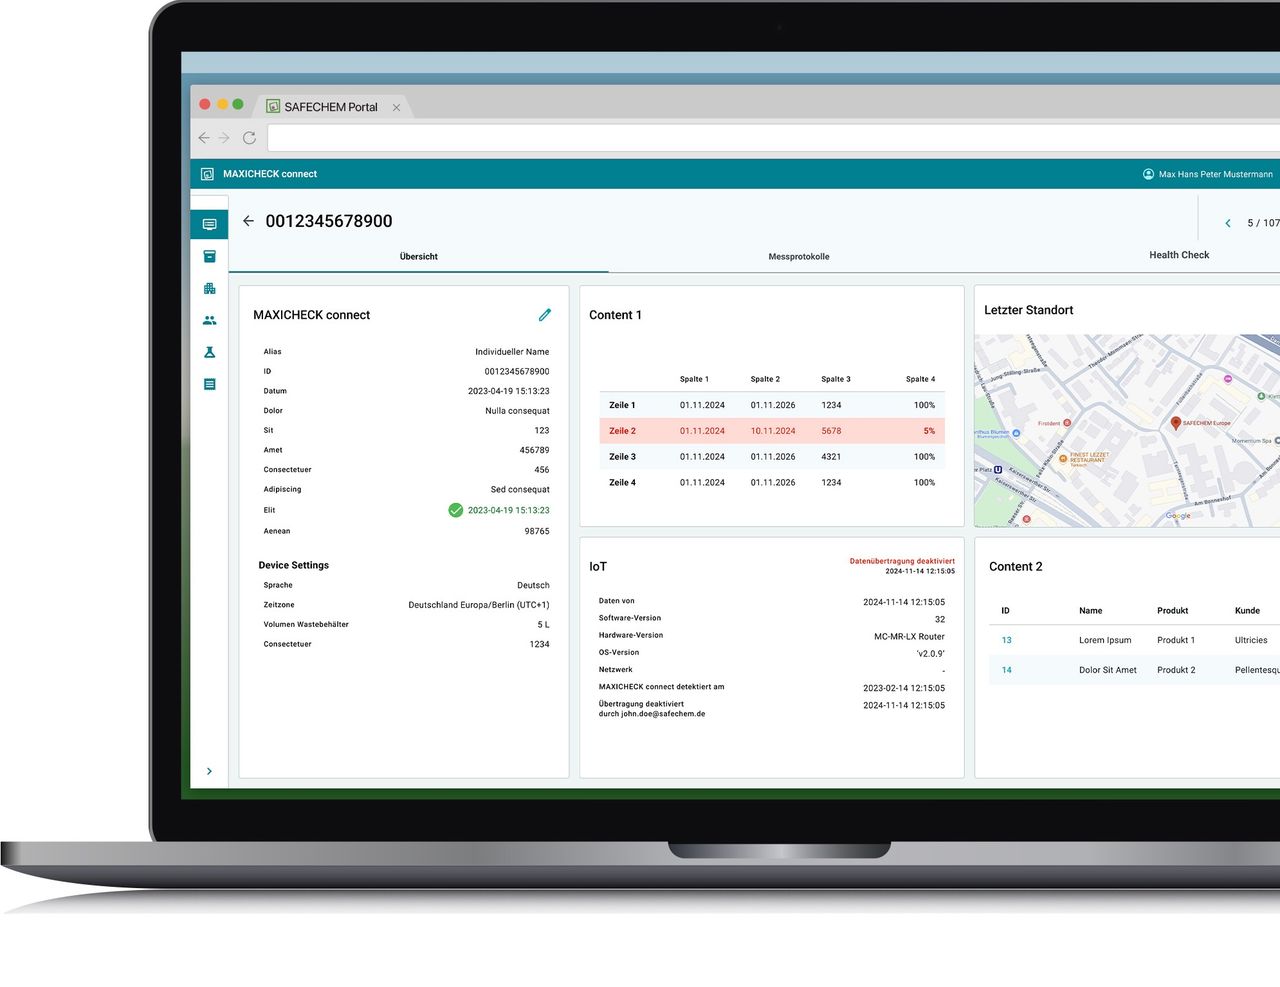
Task: Click the Letzter Standort map
Action: (x=1127, y=431)
